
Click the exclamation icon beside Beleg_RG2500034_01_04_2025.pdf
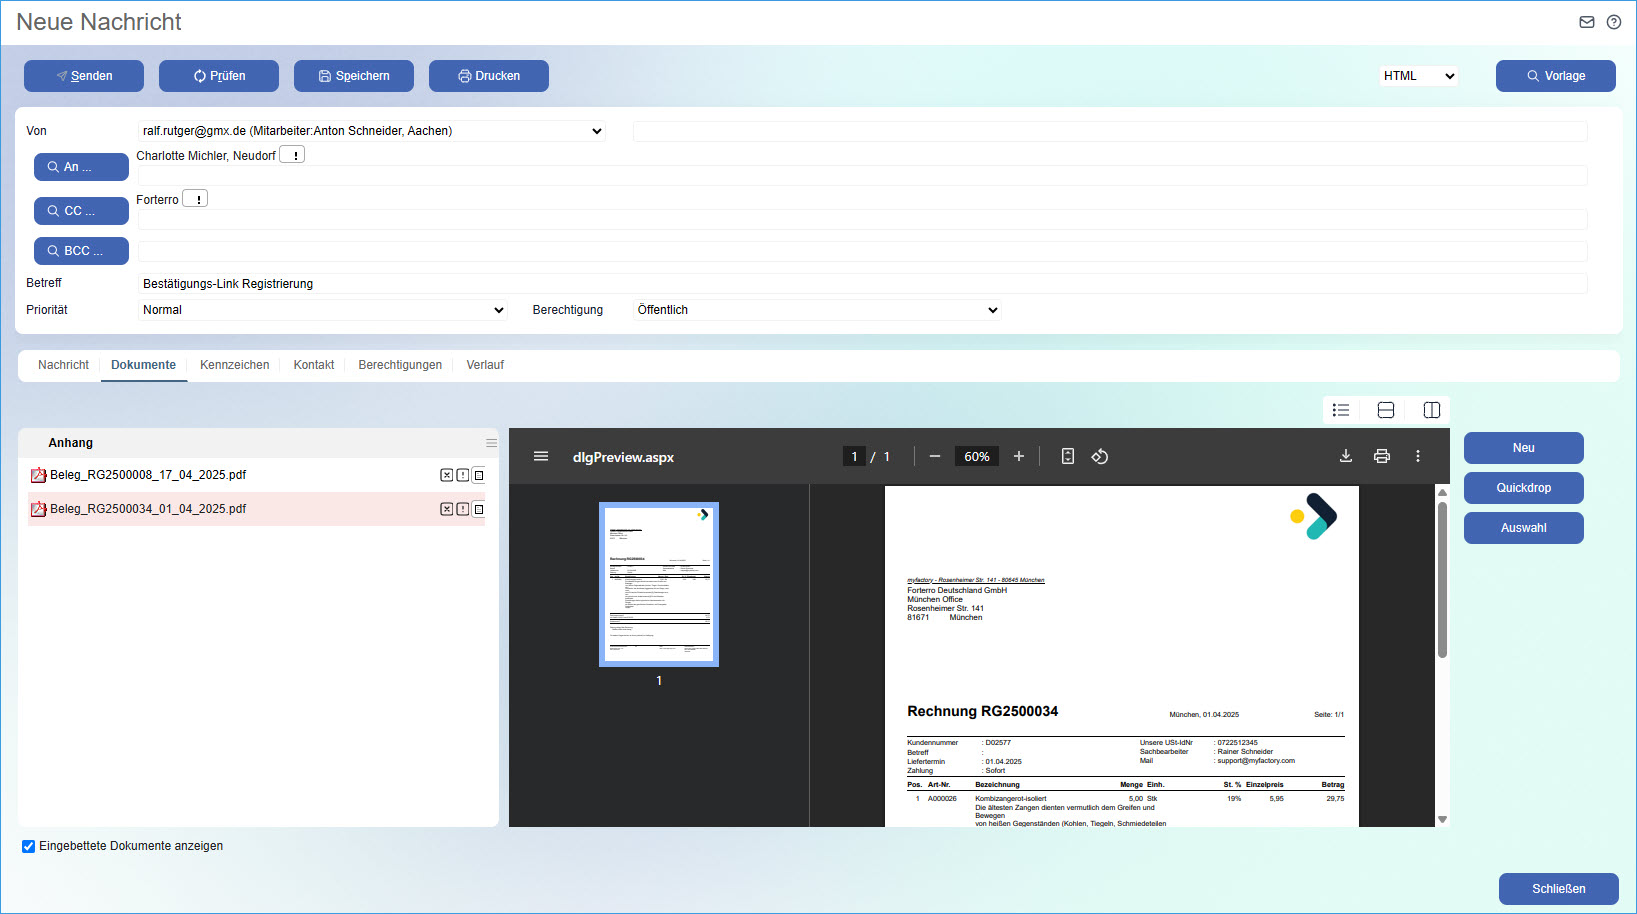[x=462, y=509]
